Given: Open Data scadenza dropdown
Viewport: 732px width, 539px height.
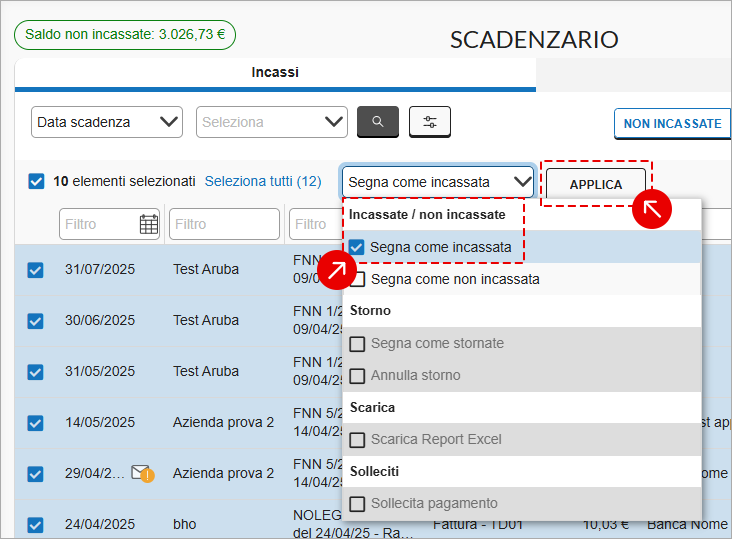Looking at the screenshot, I should [x=107, y=122].
